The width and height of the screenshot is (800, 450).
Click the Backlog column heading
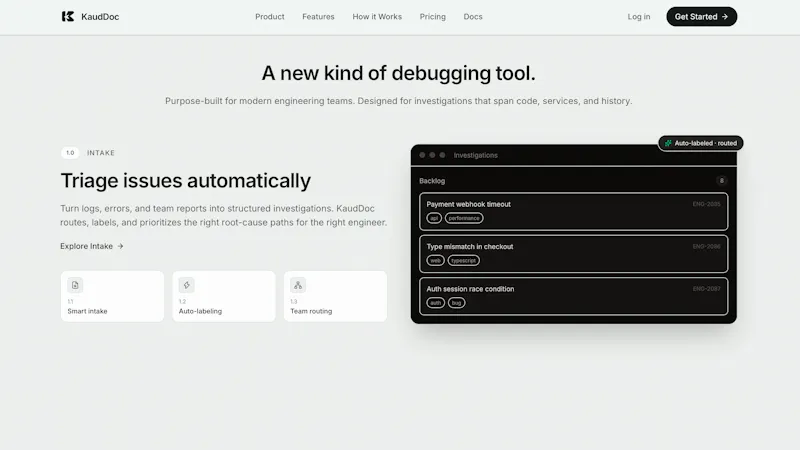click(x=432, y=181)
